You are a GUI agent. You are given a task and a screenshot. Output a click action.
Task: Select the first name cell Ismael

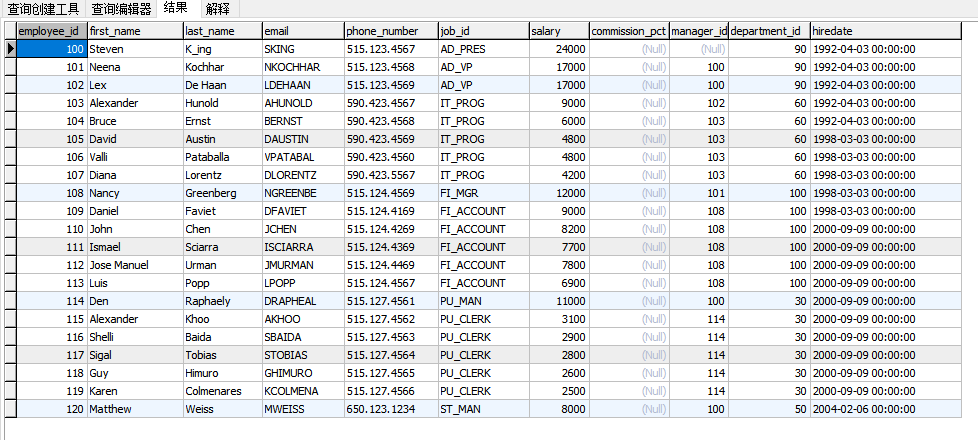[135, 247]
